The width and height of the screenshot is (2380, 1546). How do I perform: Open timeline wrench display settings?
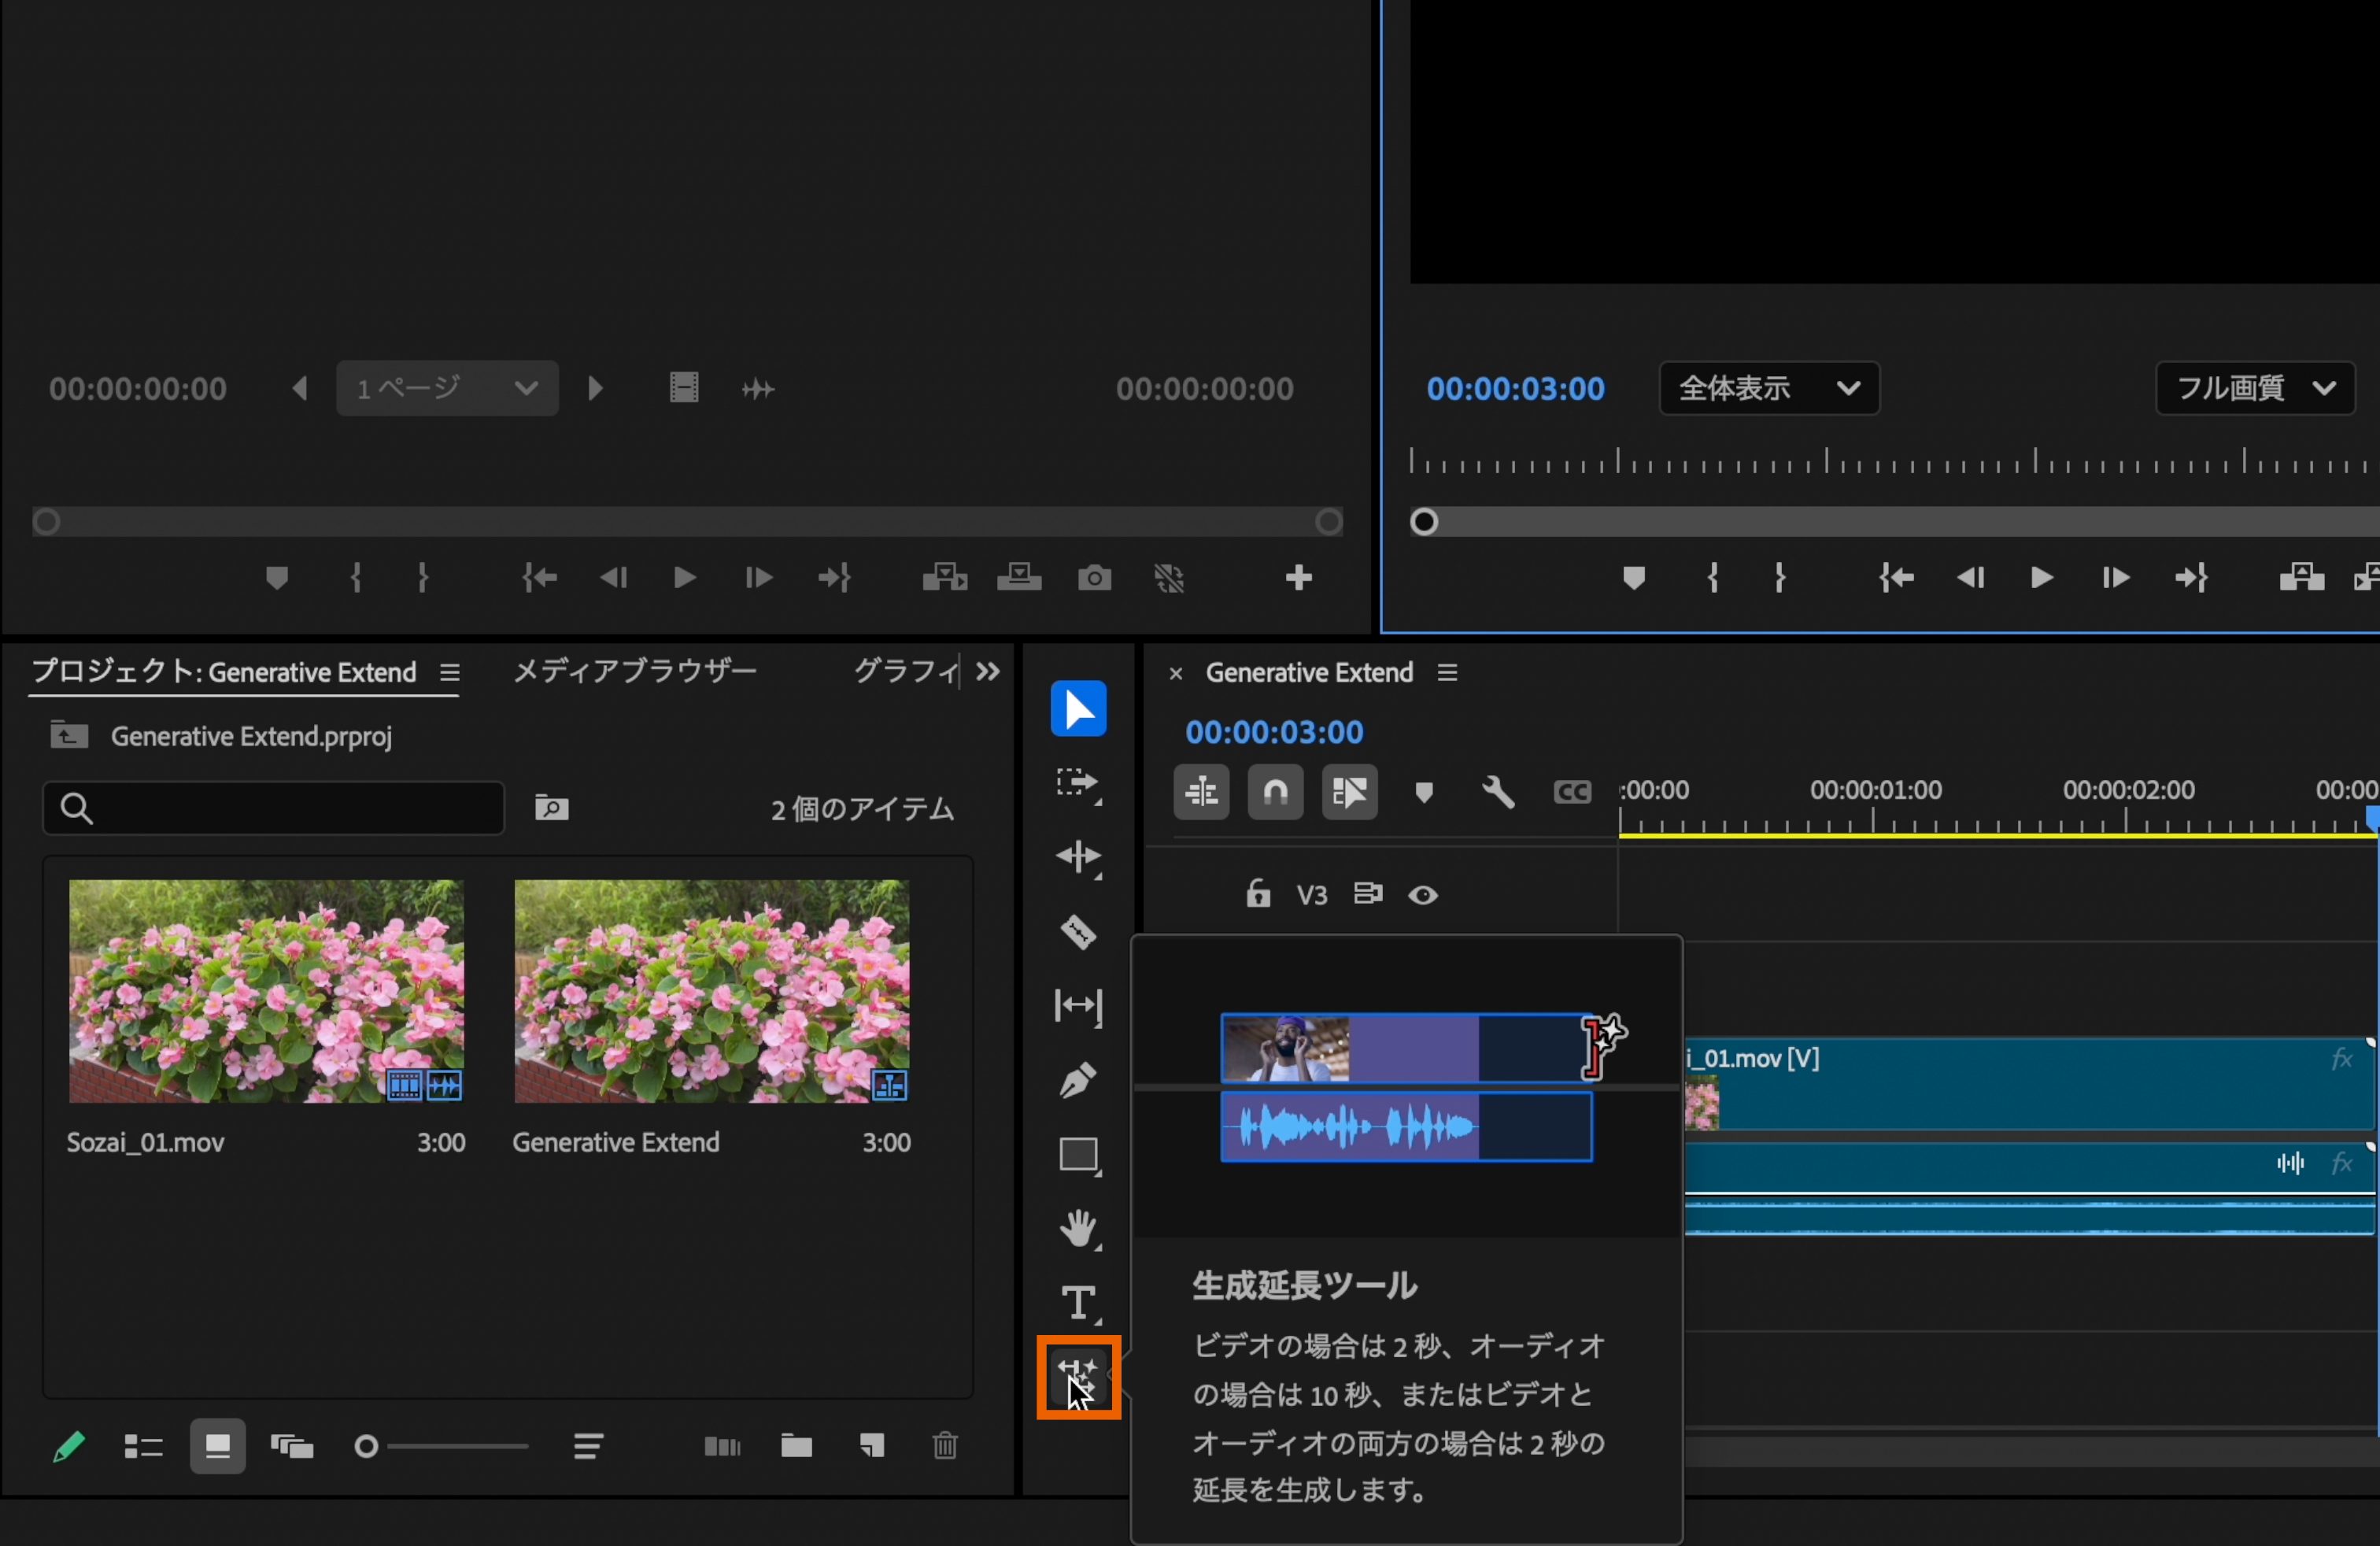1497,792
